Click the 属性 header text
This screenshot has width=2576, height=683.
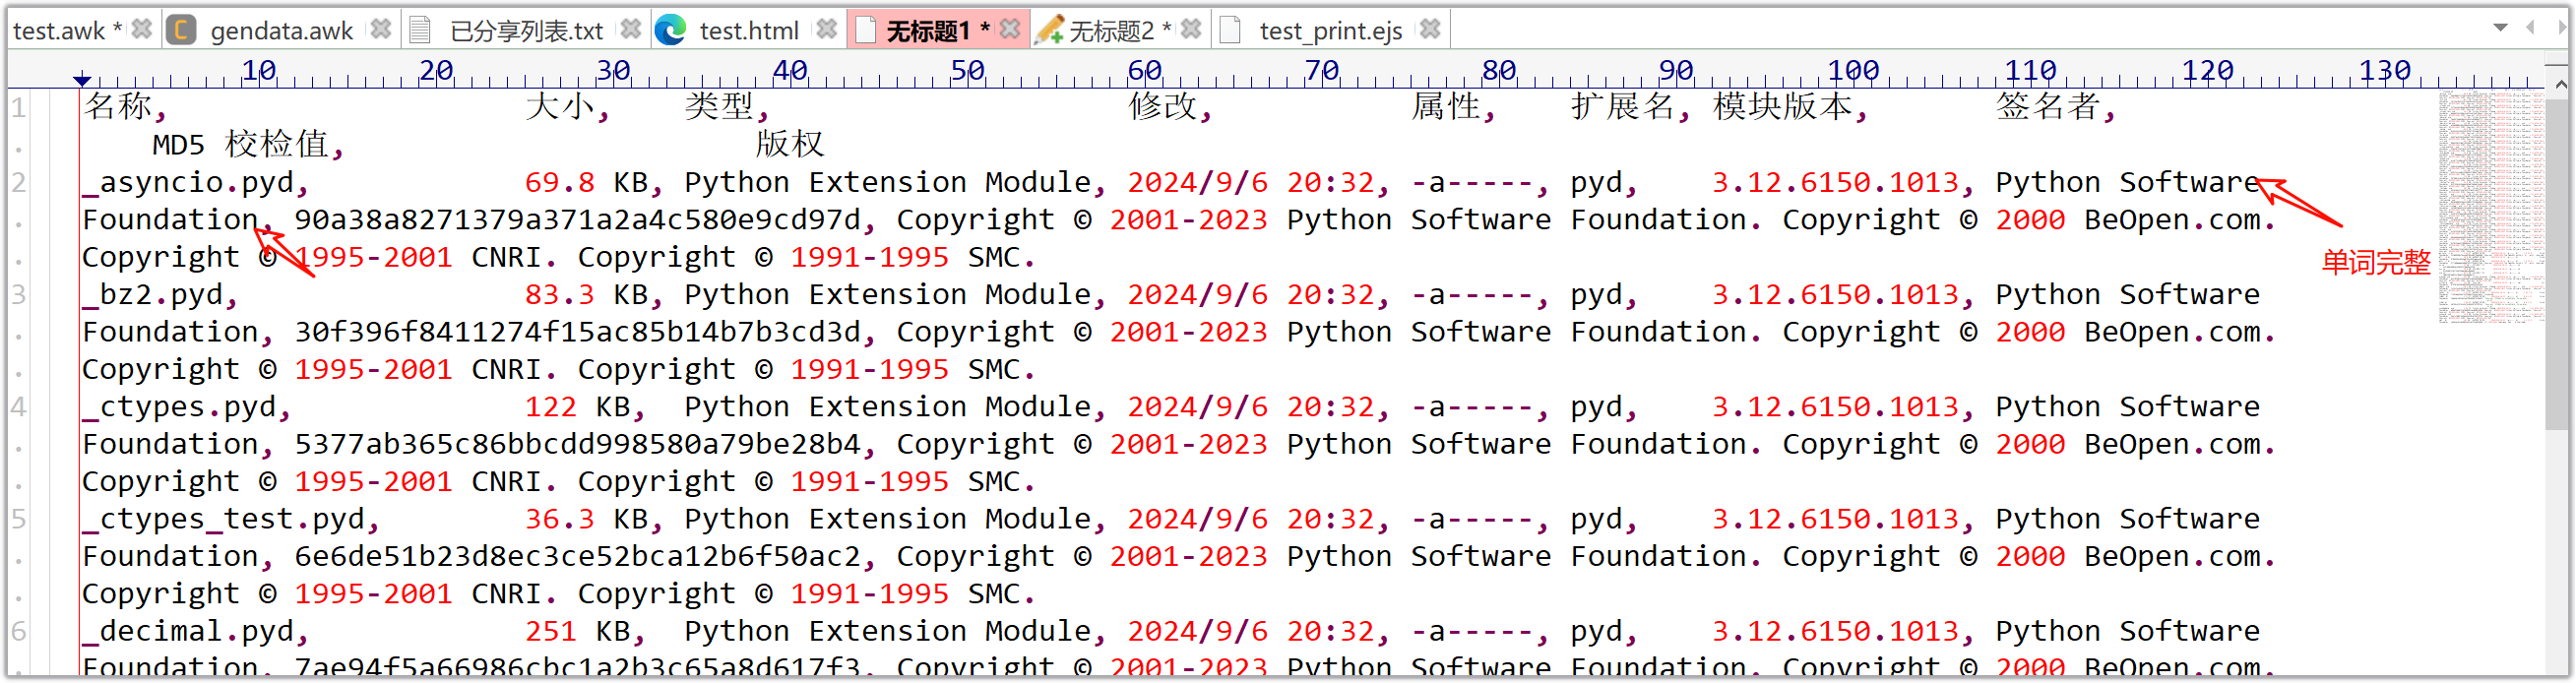[x=1446, y=106]
